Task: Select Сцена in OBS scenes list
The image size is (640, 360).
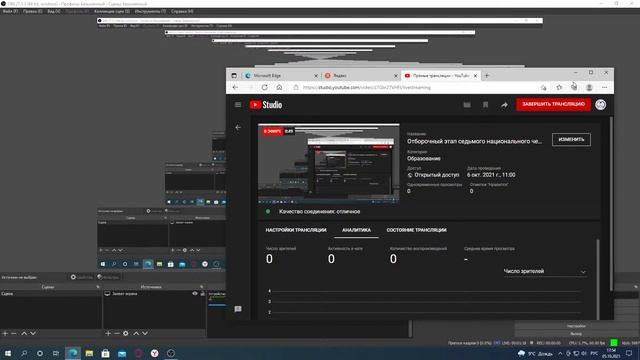Action: 51,293
